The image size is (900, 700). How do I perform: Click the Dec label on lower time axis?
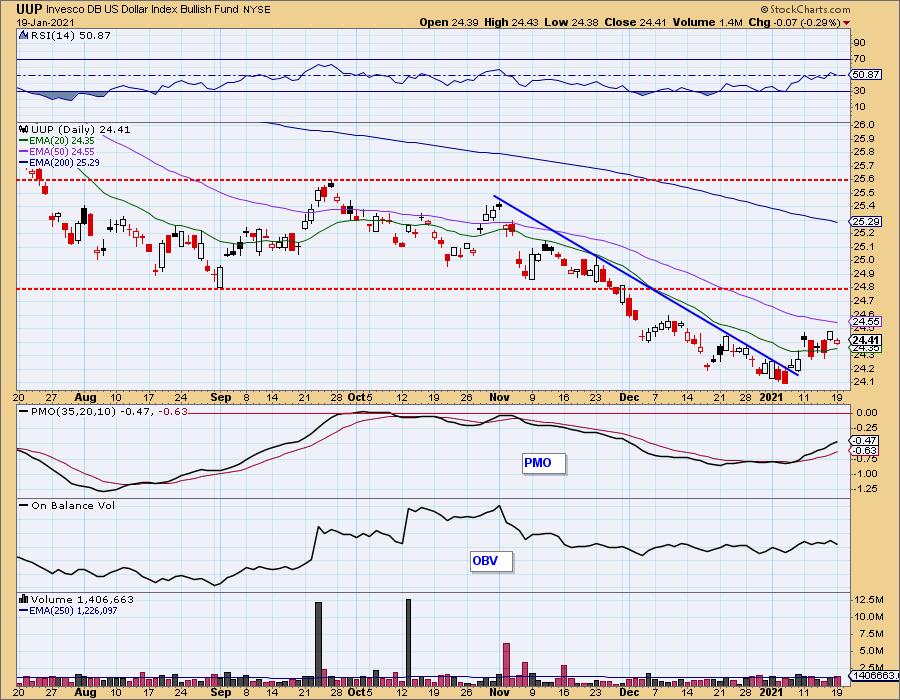629,692
